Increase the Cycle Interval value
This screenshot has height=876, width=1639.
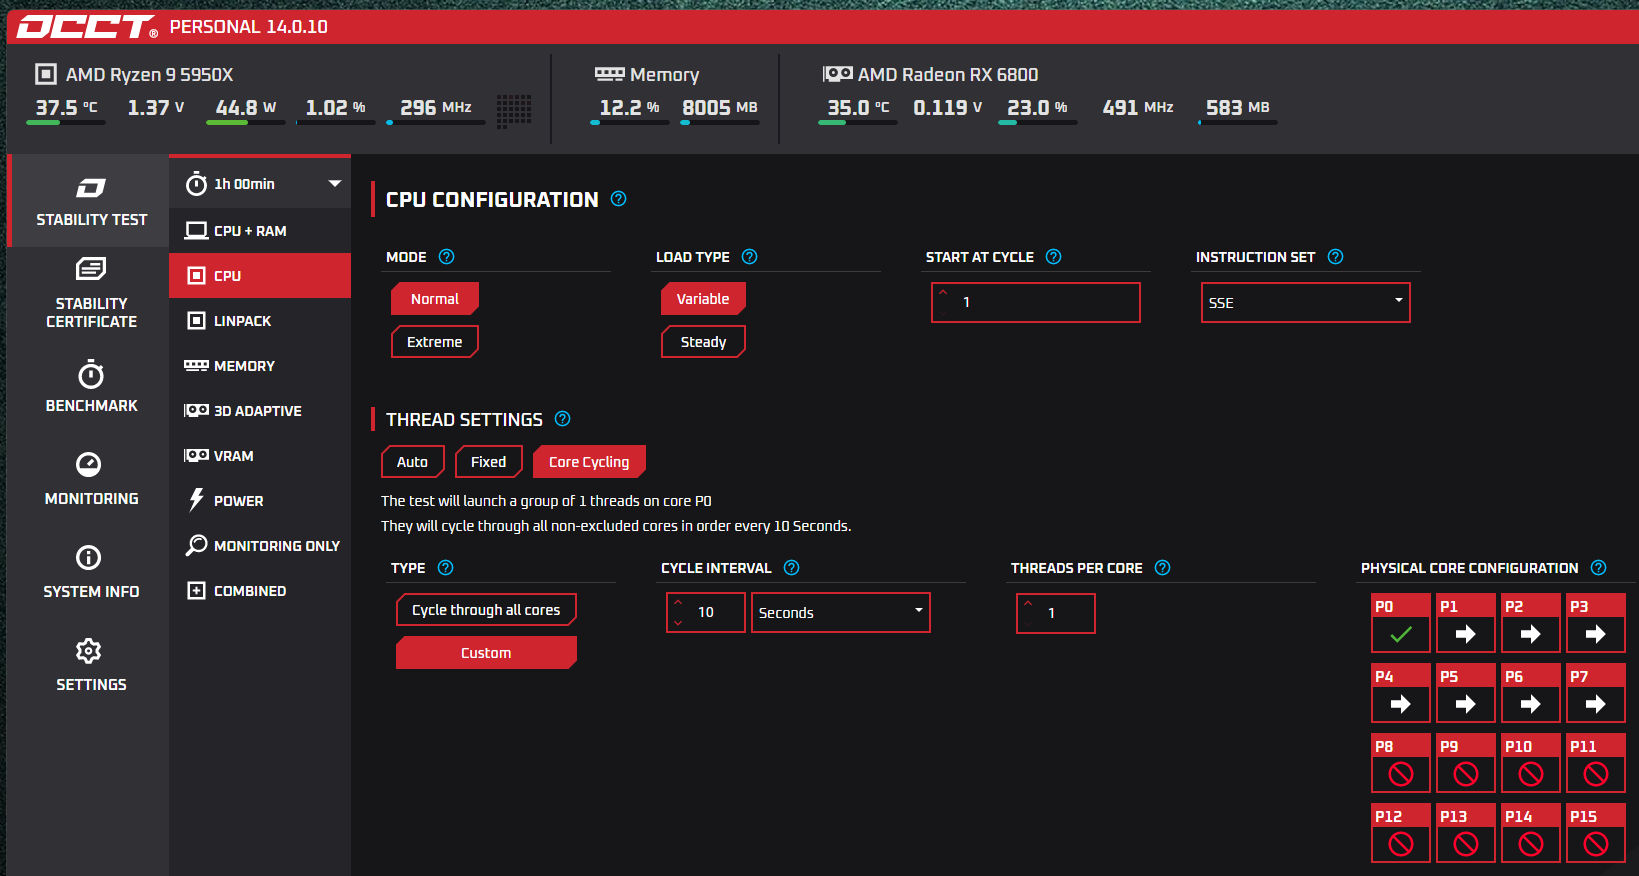coord(678,603)
